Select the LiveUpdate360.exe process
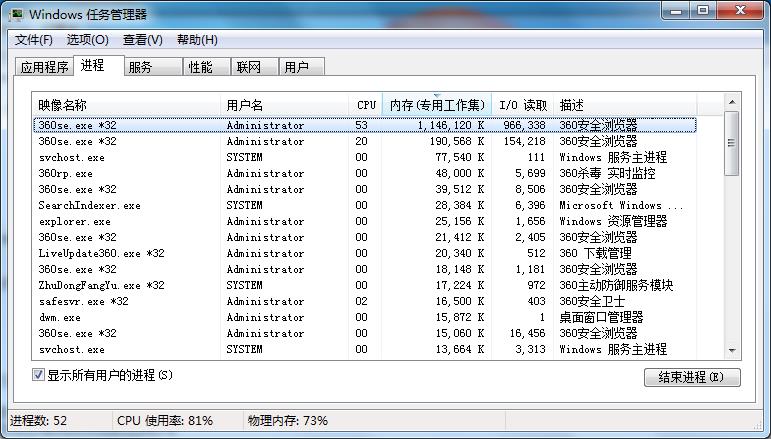 coord(365,253)
